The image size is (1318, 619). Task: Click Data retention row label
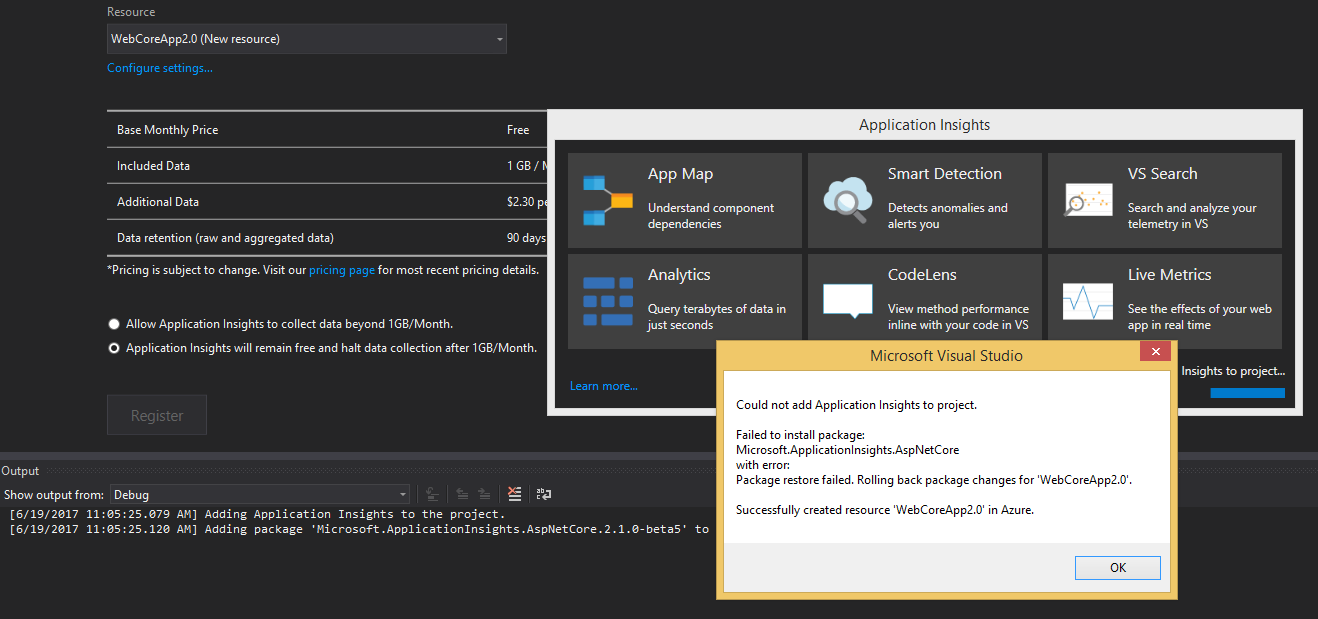(x=225, y=238)
